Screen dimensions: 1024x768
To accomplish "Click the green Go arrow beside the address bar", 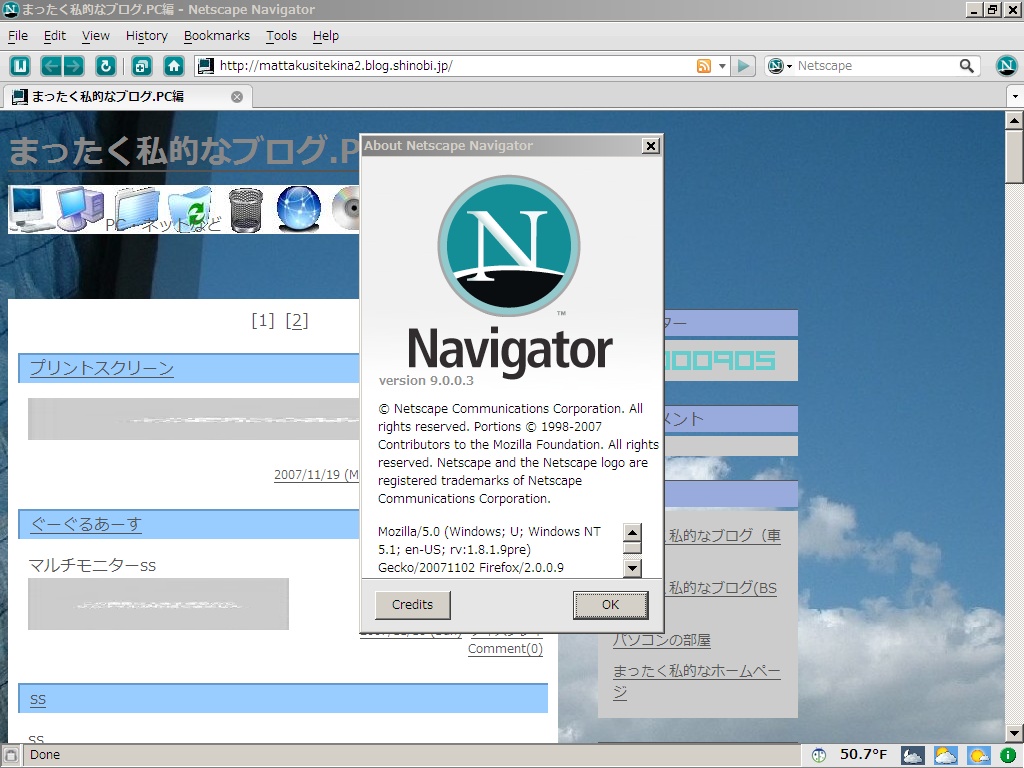I will coord(743,66).
